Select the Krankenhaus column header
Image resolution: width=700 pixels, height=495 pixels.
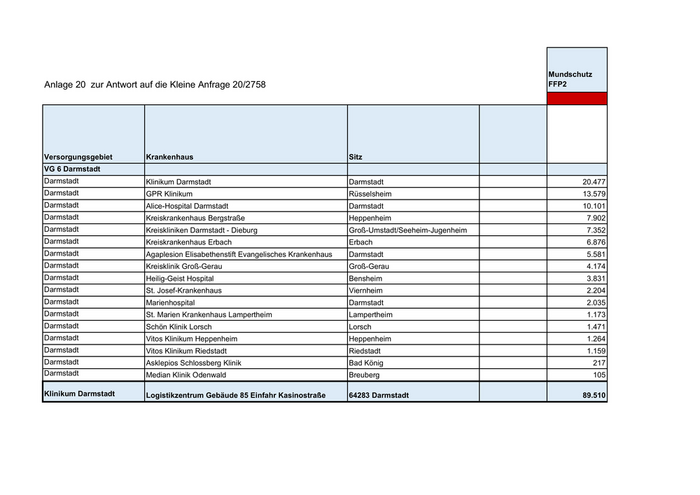pyautogui.click(x=169, y=158)
